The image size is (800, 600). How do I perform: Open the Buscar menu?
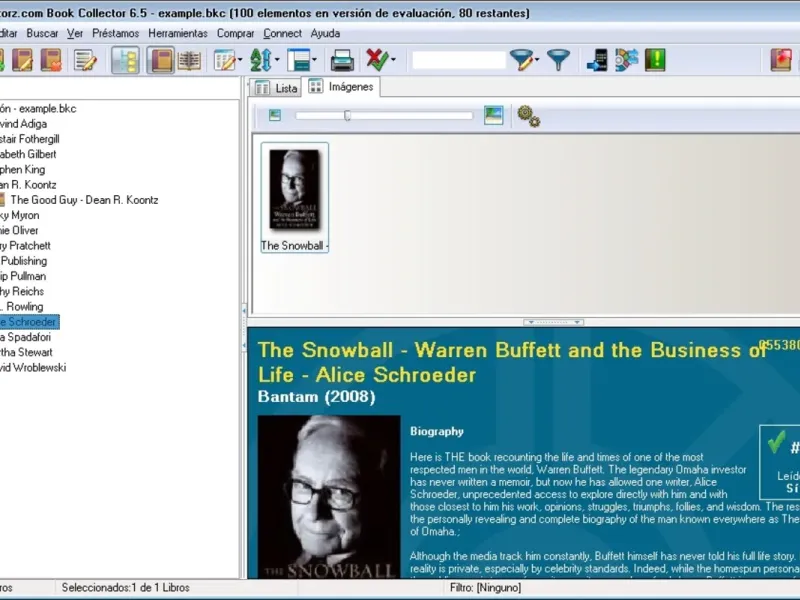click(42, 34)
